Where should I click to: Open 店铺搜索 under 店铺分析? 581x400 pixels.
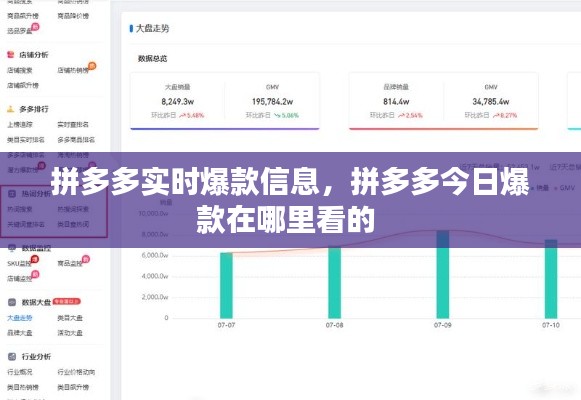pyautogui.click(x=20, y=70)
